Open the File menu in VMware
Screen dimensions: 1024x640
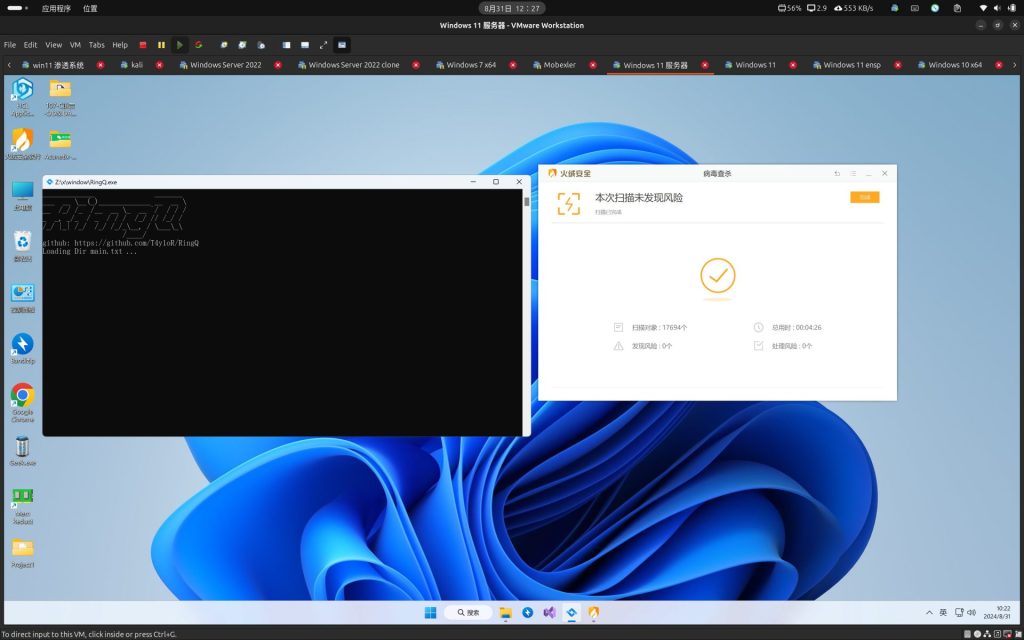pos(10,45)
